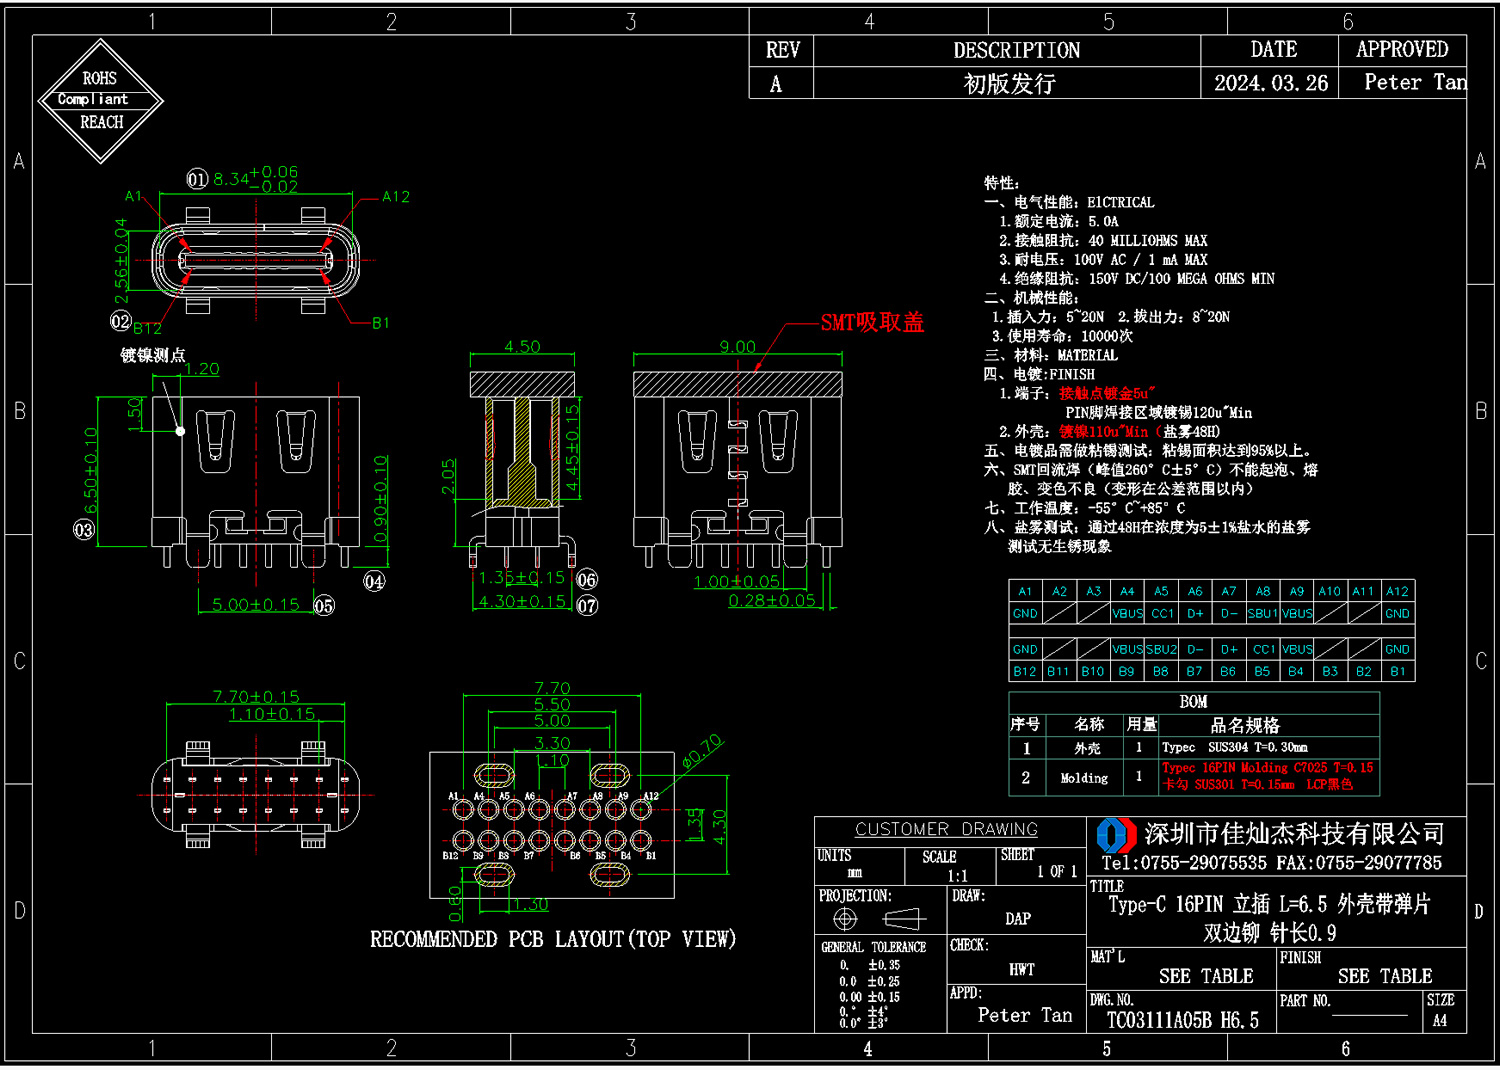
Task: Select dimension balloon 07 near 4.30±0.15
Action: [x=587, y=605]
